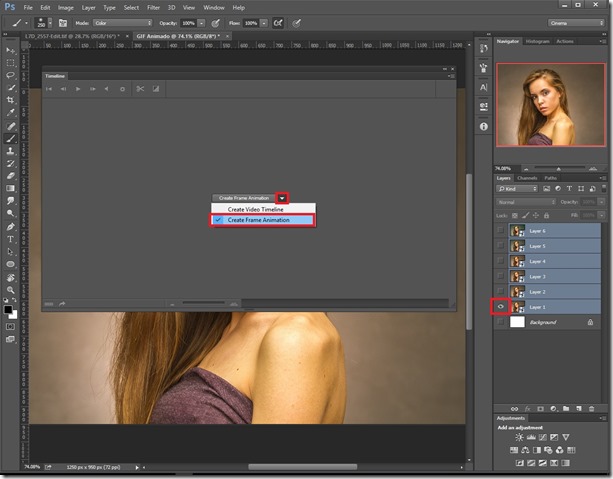Show Layer 3 visibility box
Viewport: 613px width, 479px height.
tap(500, 276)
